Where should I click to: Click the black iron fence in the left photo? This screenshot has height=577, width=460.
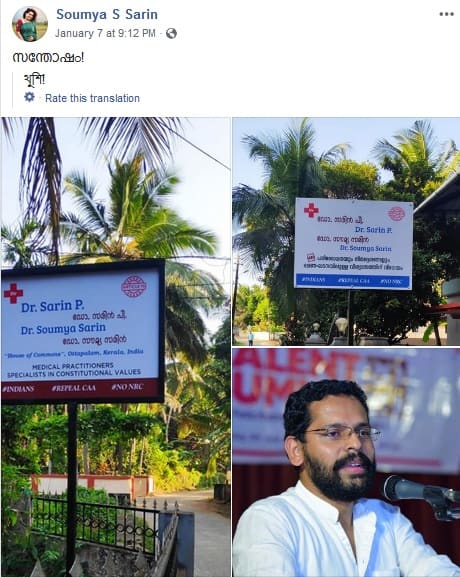[96, 522]
